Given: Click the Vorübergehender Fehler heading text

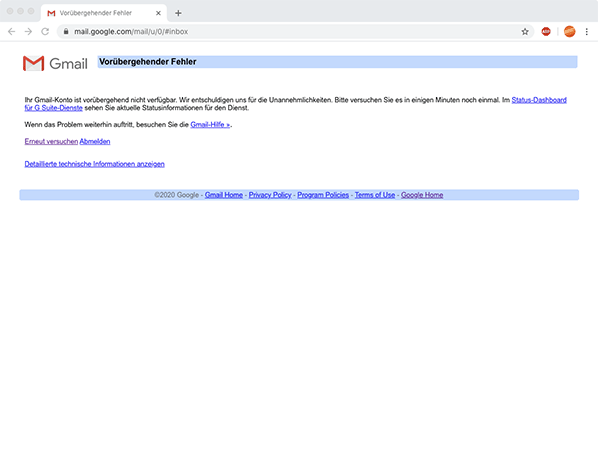Looking at the screenshot, I should point(148,62).
